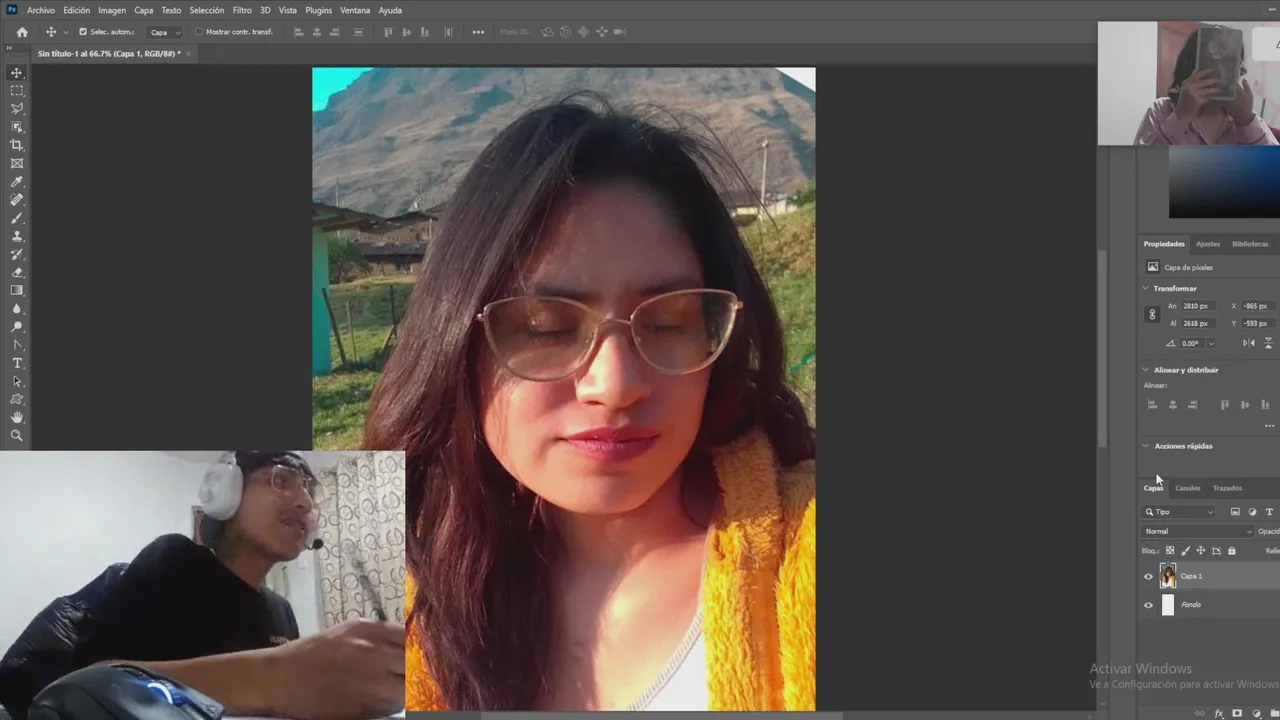The height and width of the screenshot is (720, 1280).
Task: Select the Pen tool
Action: 17,345
